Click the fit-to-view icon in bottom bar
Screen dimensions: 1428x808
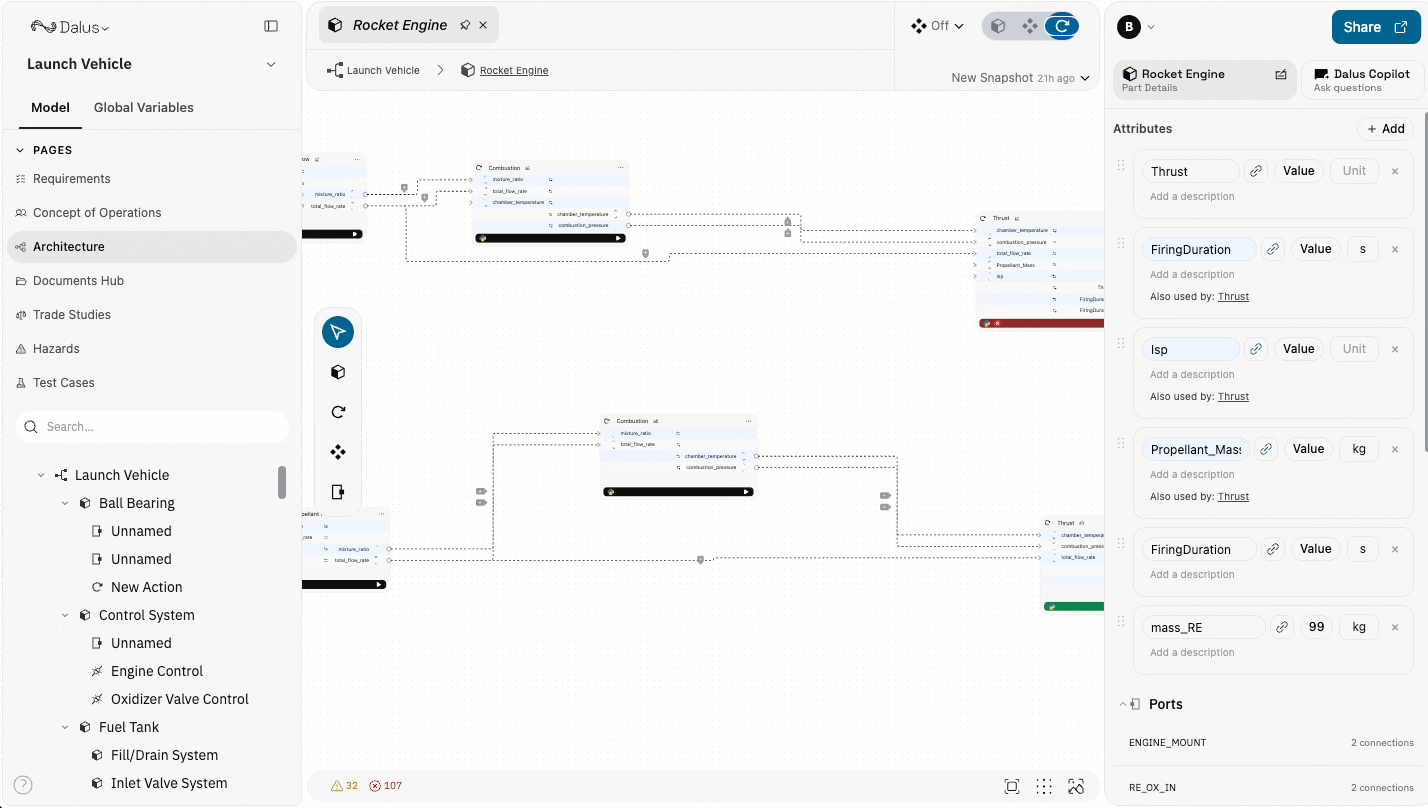click(1012, 786)
